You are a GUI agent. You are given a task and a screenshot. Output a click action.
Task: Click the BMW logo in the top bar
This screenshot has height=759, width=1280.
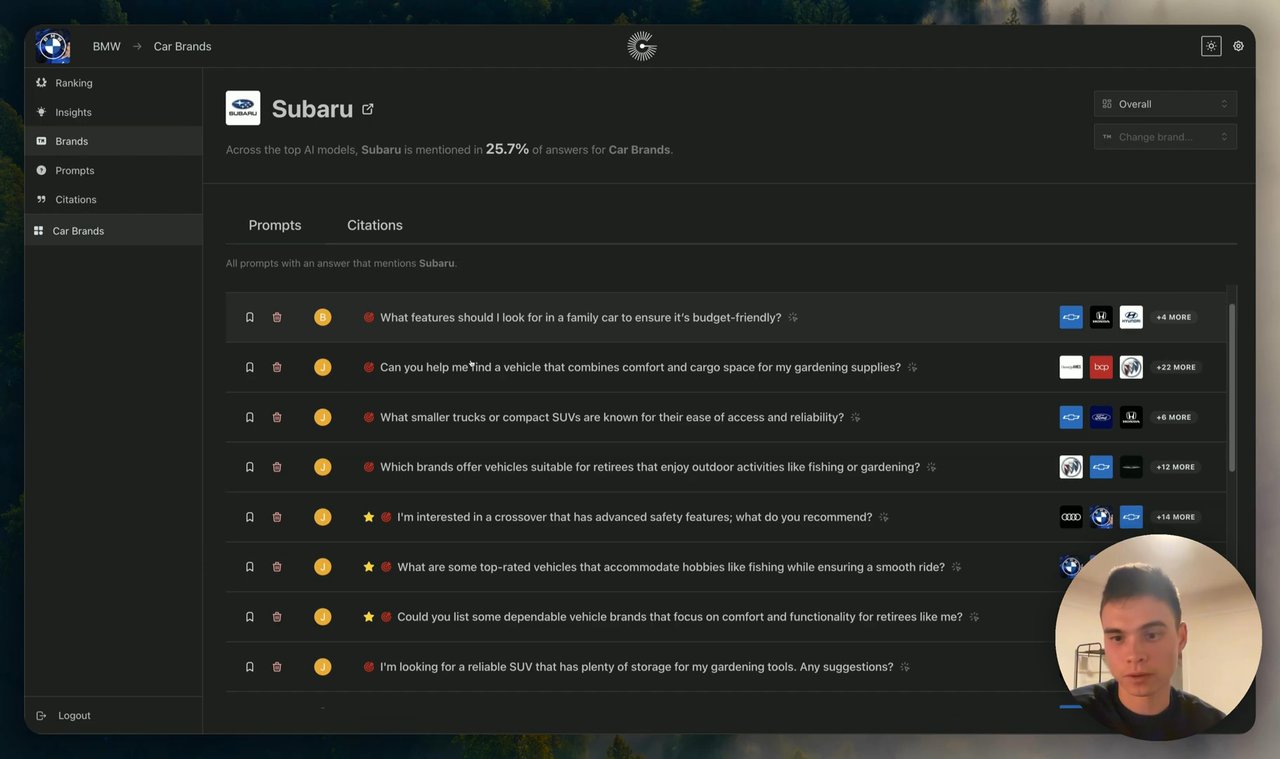(x=52, y=46)
